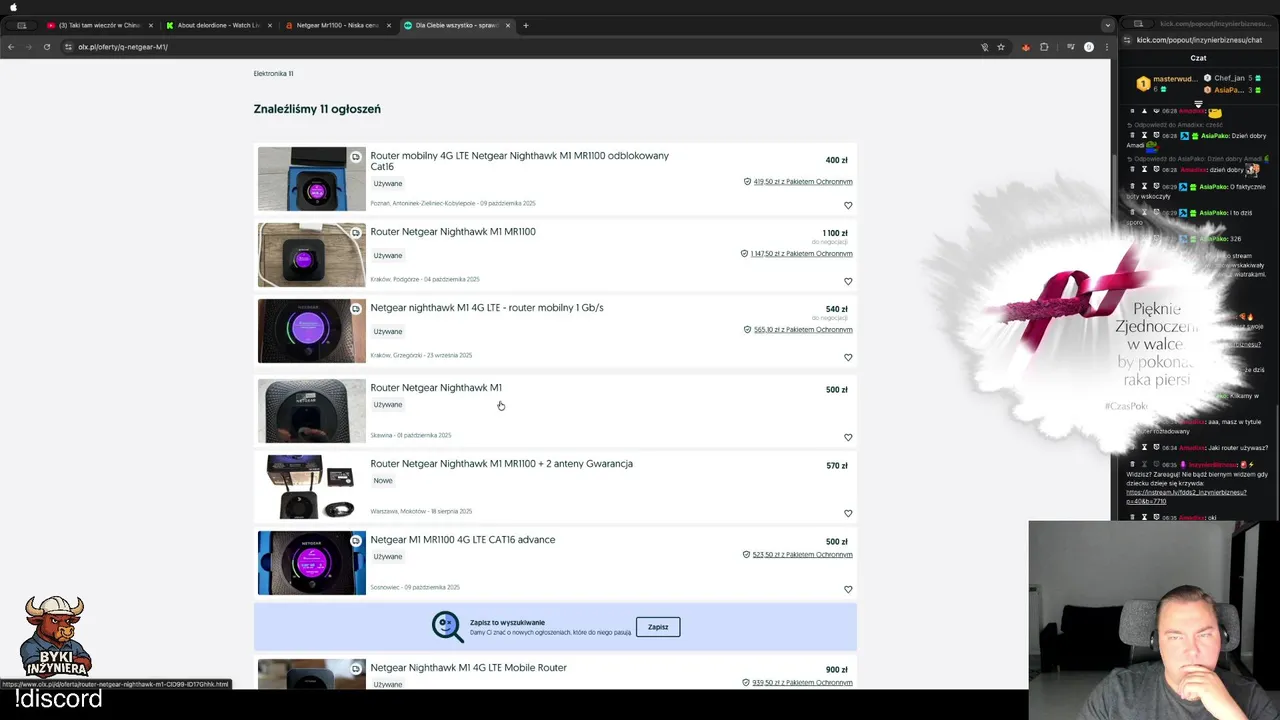Image resolution: width=1280 pixels, height=720 pixels.
Task: Favorite the 1 100 zł Nighthawk listing
Action: pos(848,281)
